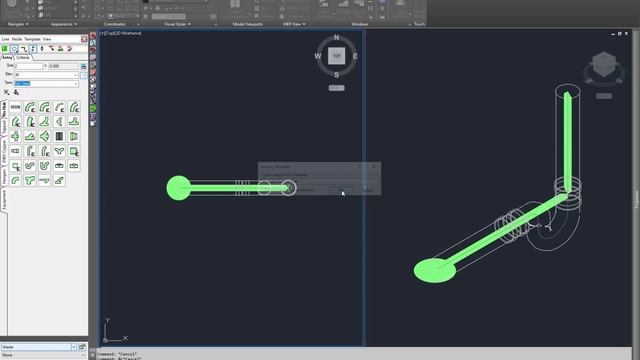Click N on the compass ViewCube

point(336,37)
